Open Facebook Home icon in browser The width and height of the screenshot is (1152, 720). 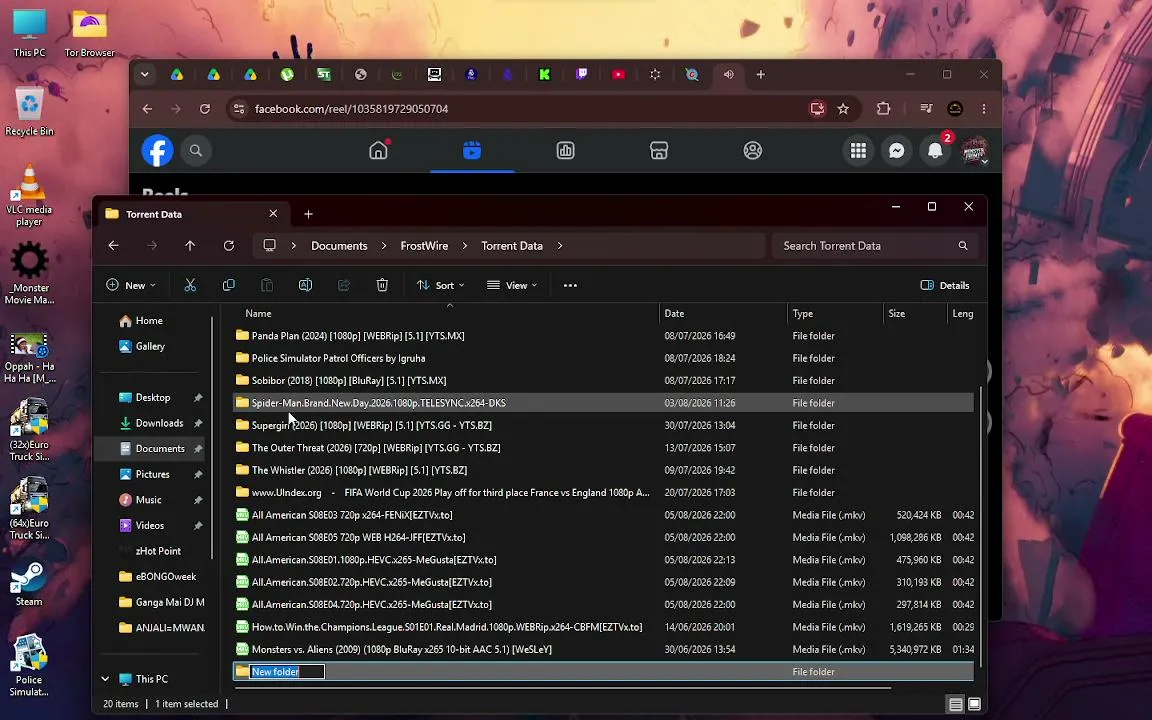click(378, 150)
